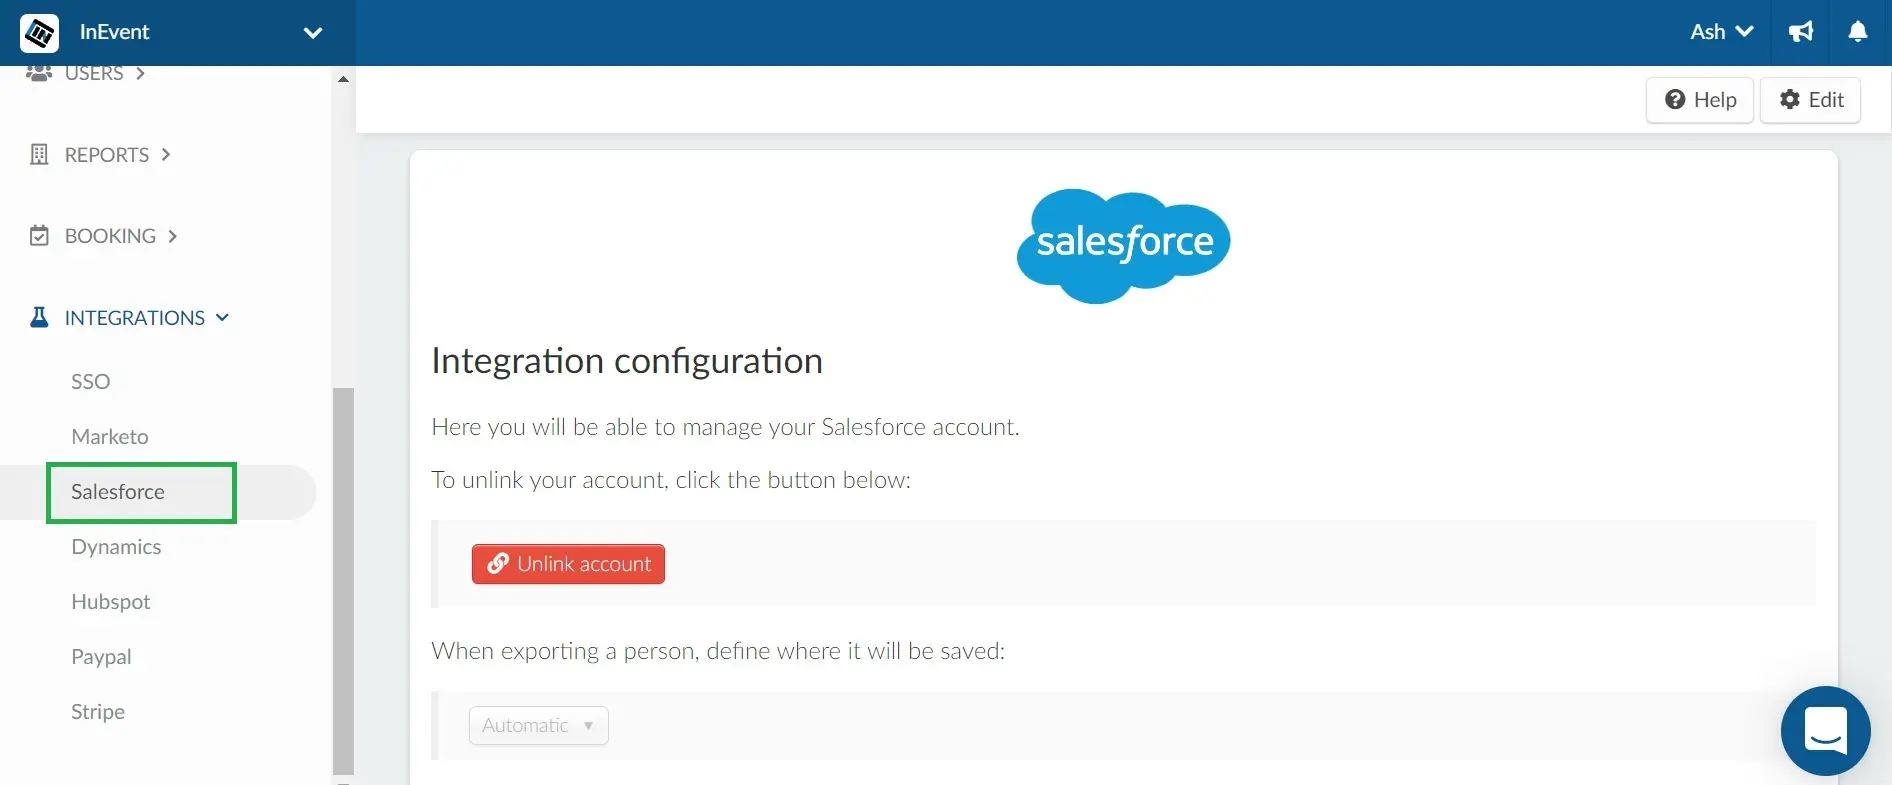The width and height of the screenshot is (1892, 785).
Task: Open the SSO integration page
Action: 90,382
